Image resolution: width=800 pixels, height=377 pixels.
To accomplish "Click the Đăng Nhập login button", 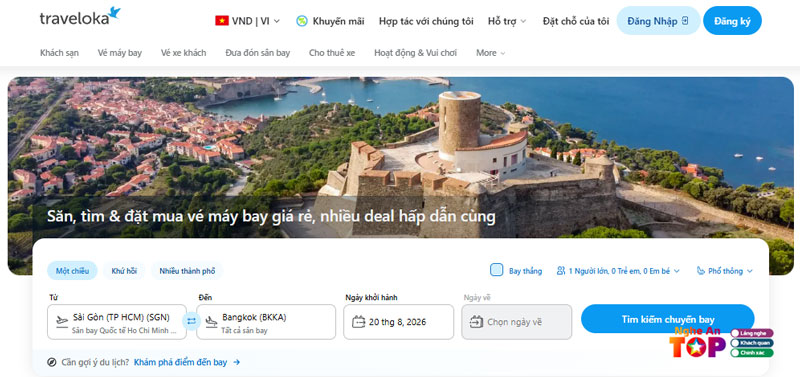I will click(658, 20).
